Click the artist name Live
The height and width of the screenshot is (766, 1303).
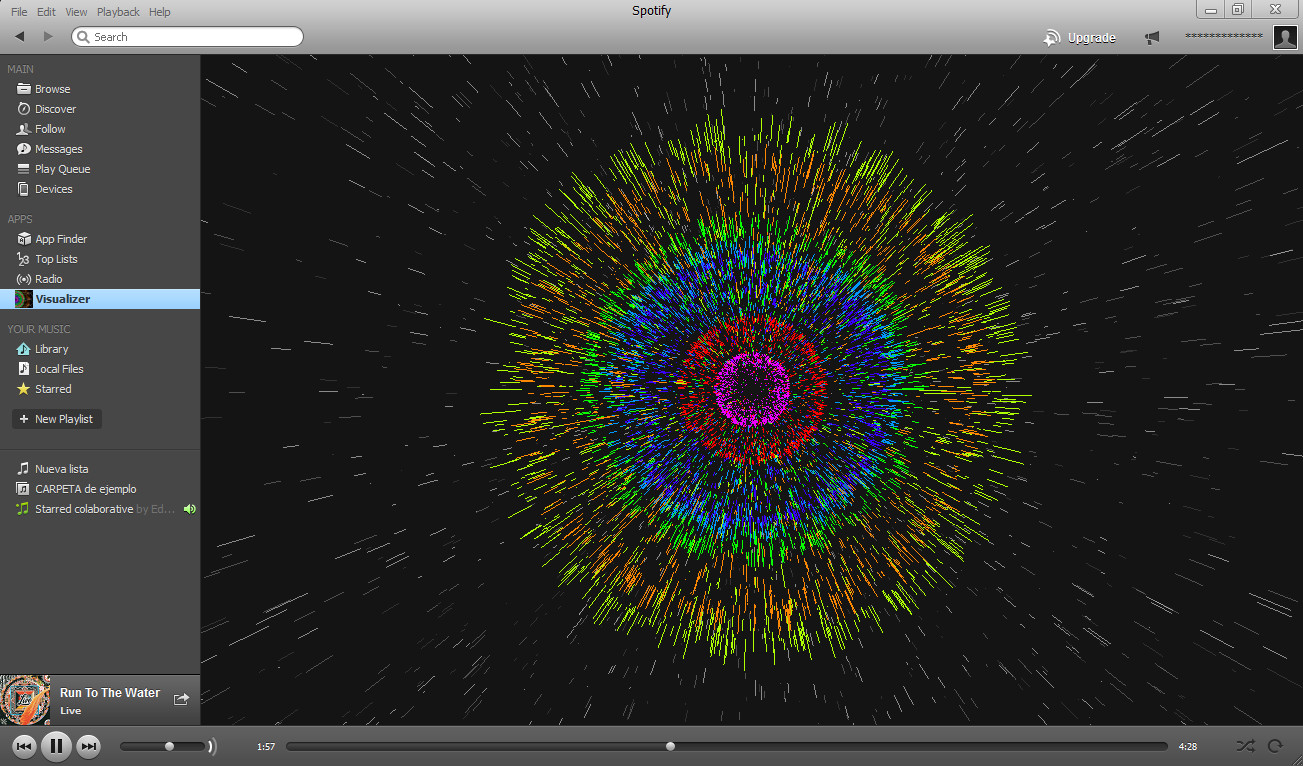tap(70, 711)
